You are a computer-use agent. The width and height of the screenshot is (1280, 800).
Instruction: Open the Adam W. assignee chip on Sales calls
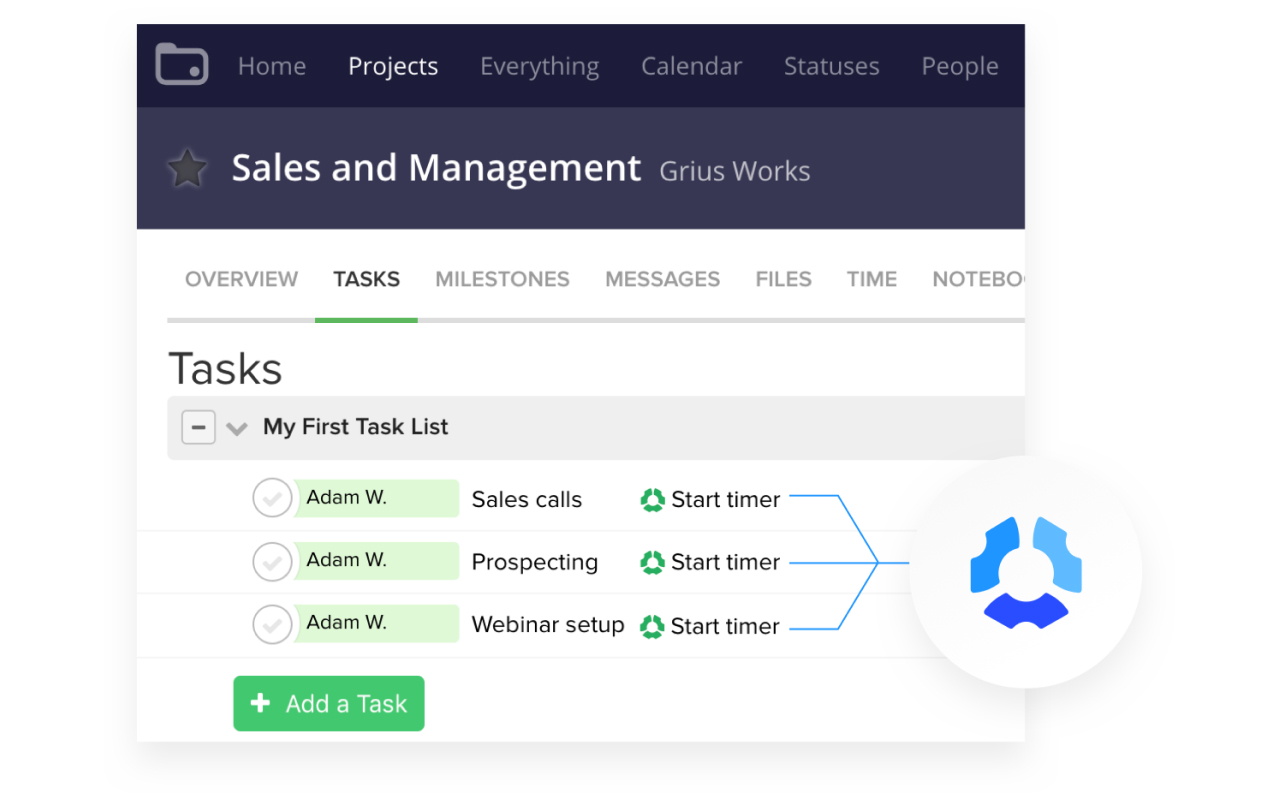(x=377, y=498)
